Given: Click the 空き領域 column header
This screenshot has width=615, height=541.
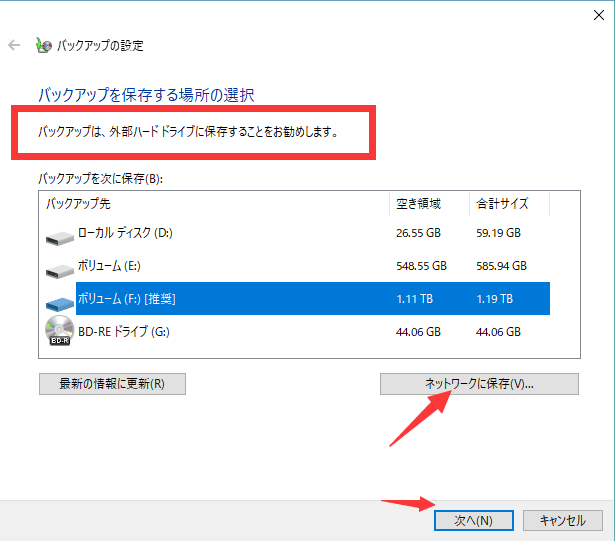Looking at the screenshot, I should [429, 204].
